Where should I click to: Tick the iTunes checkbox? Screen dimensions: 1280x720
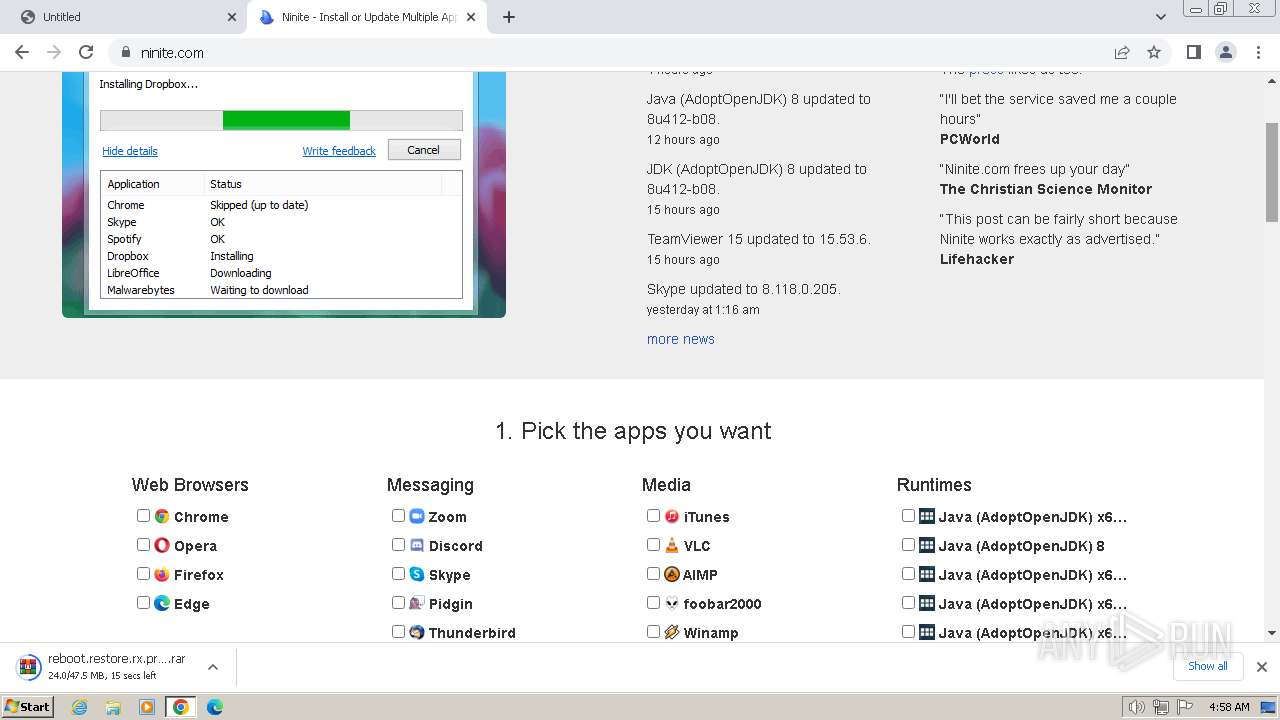(x=654, y=516)
